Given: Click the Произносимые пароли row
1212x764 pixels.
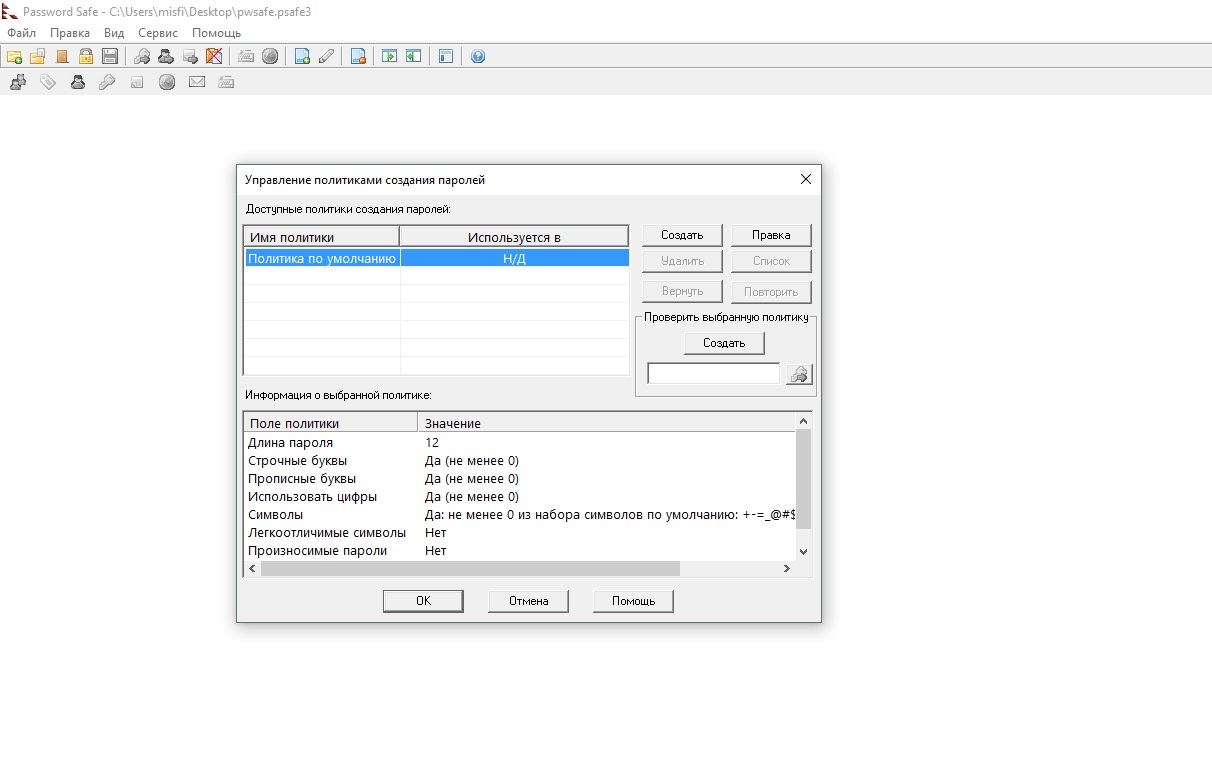Looking at the screenshot, I should 520,551.
